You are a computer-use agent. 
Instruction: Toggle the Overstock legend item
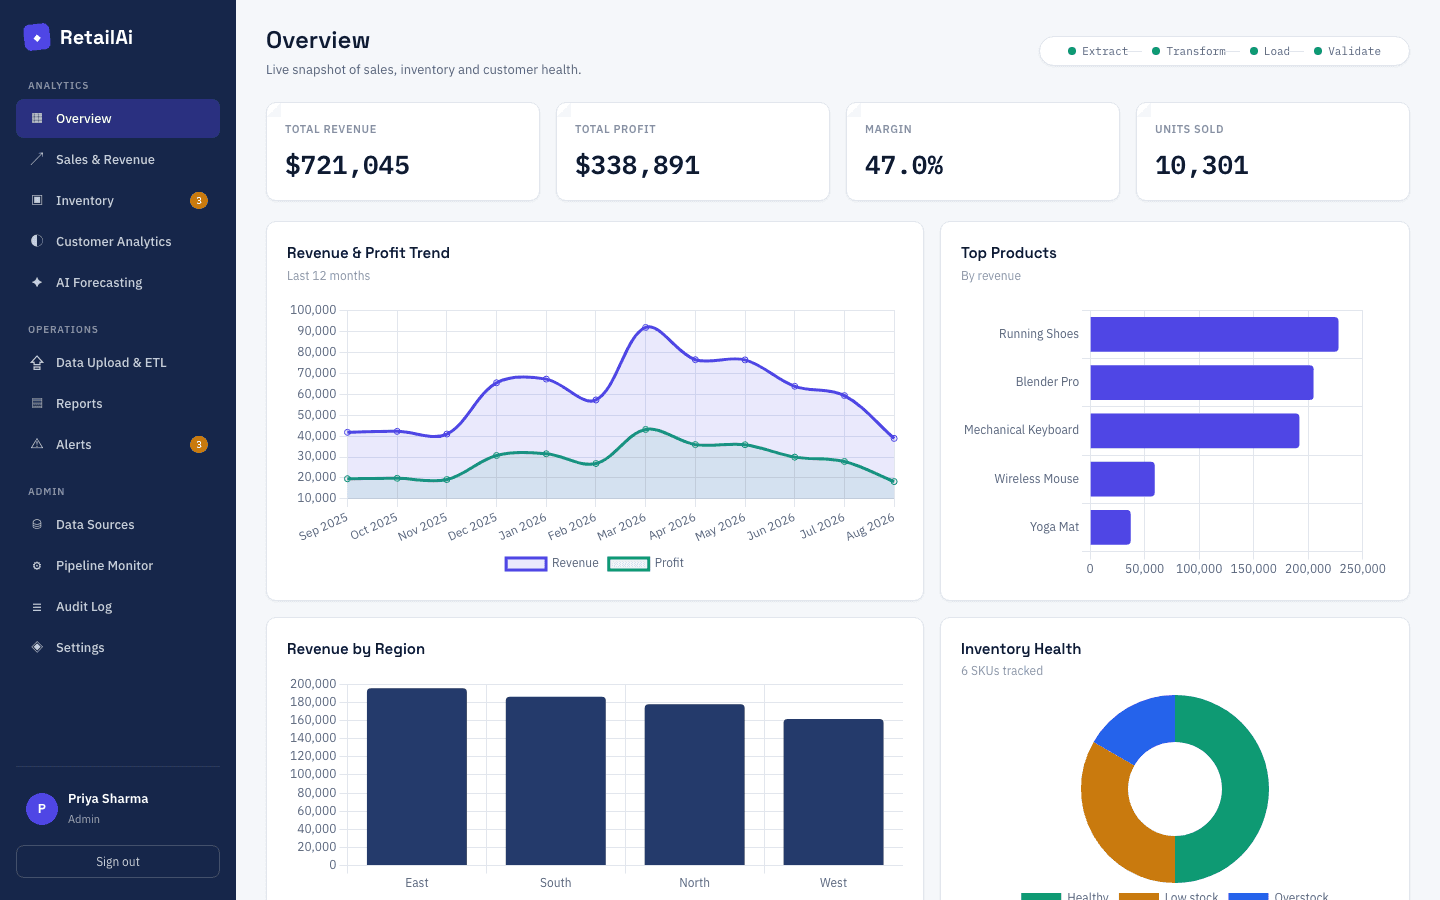(x=1279, y=896)
